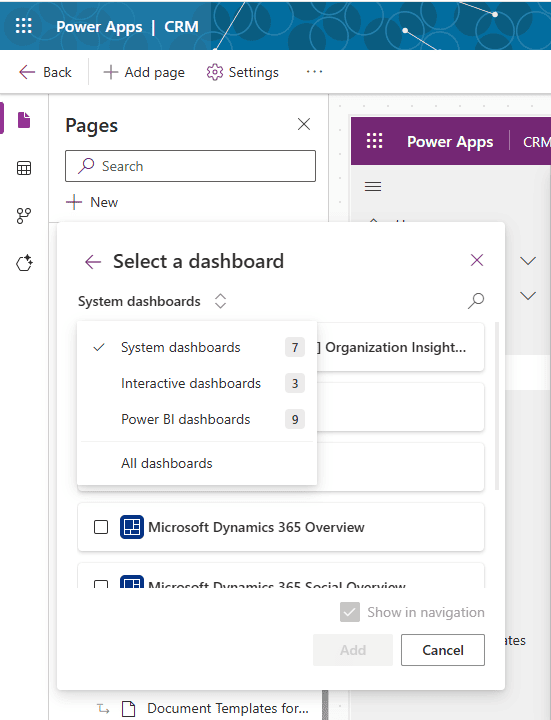Toggle the preview hamburger menu

pyautogui.click(x=373, y=186)
